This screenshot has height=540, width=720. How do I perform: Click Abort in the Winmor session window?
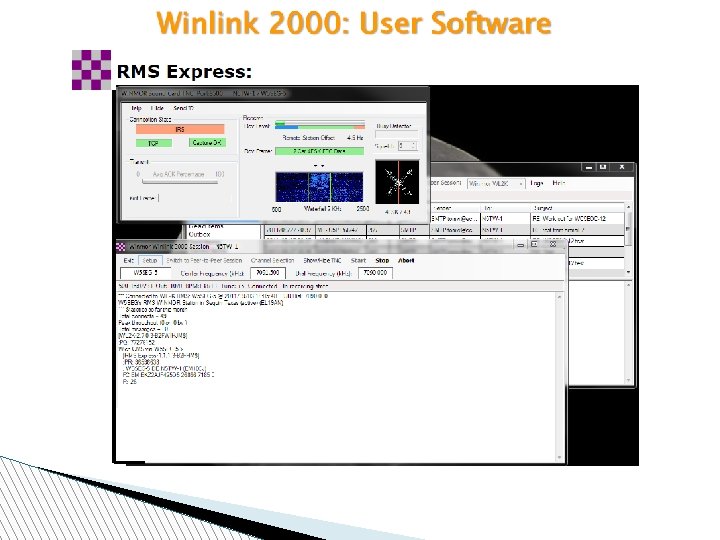point(406,260)
